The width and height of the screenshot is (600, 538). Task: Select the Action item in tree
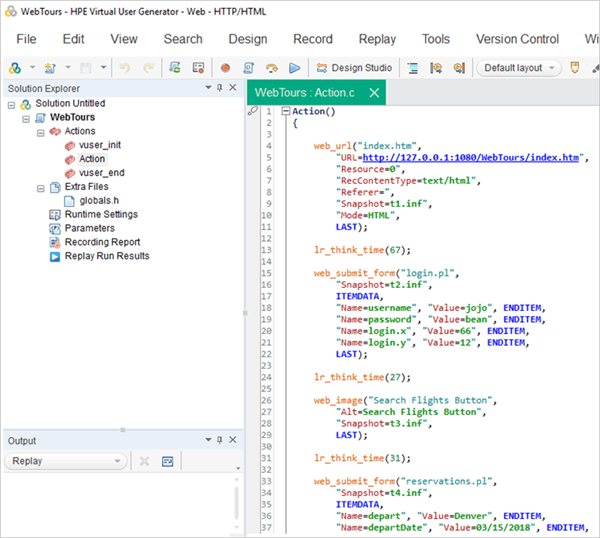pos(92,159)
